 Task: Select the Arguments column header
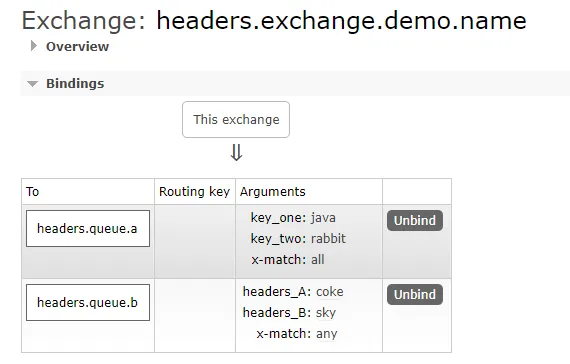[273, 192]
